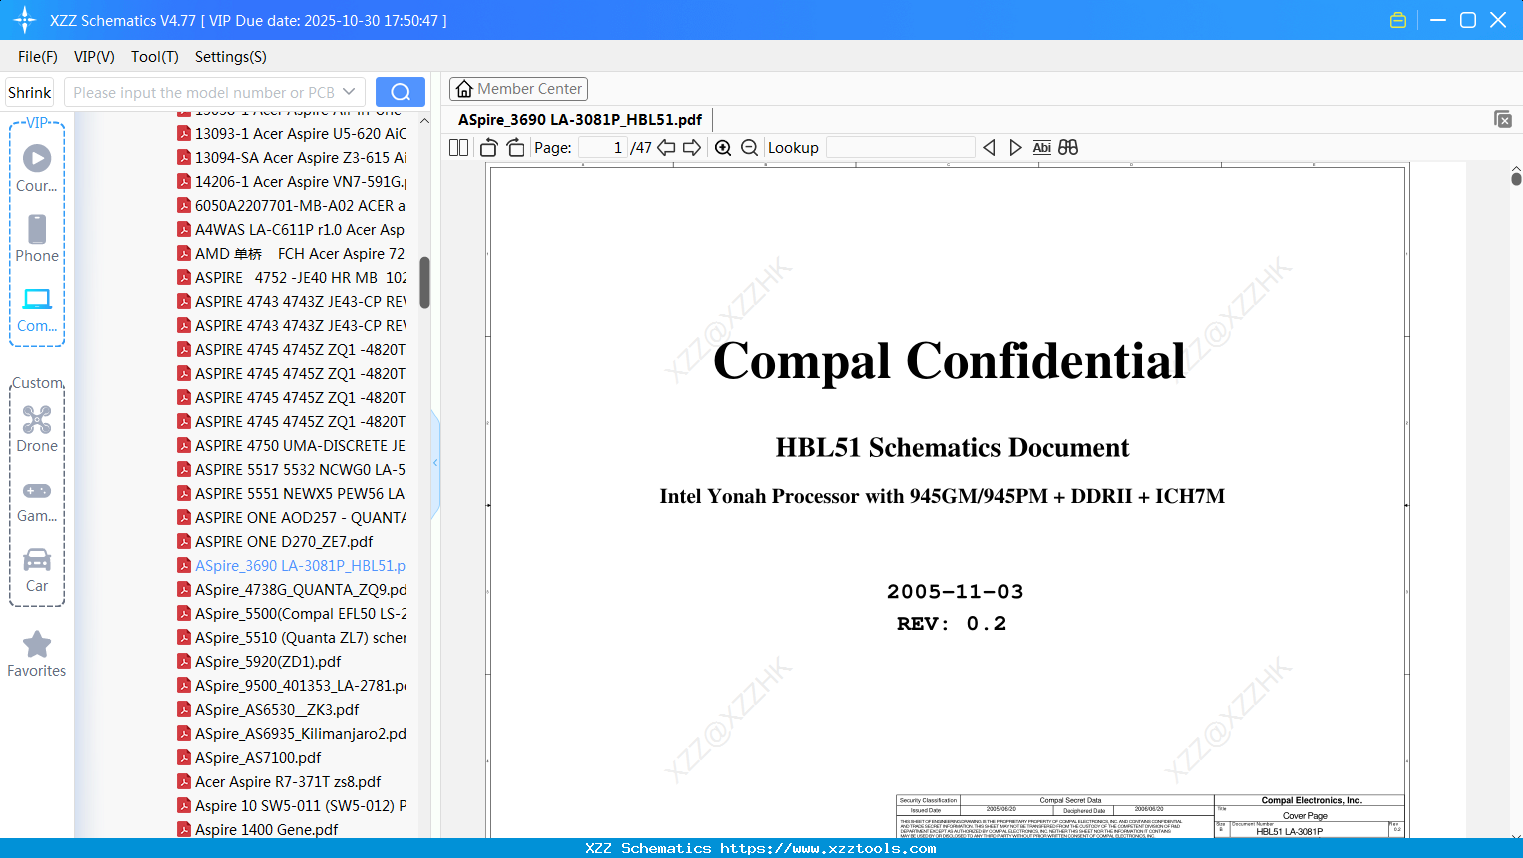Grab the file list vertical scrollbar thumb

click(x=424, y=283)
